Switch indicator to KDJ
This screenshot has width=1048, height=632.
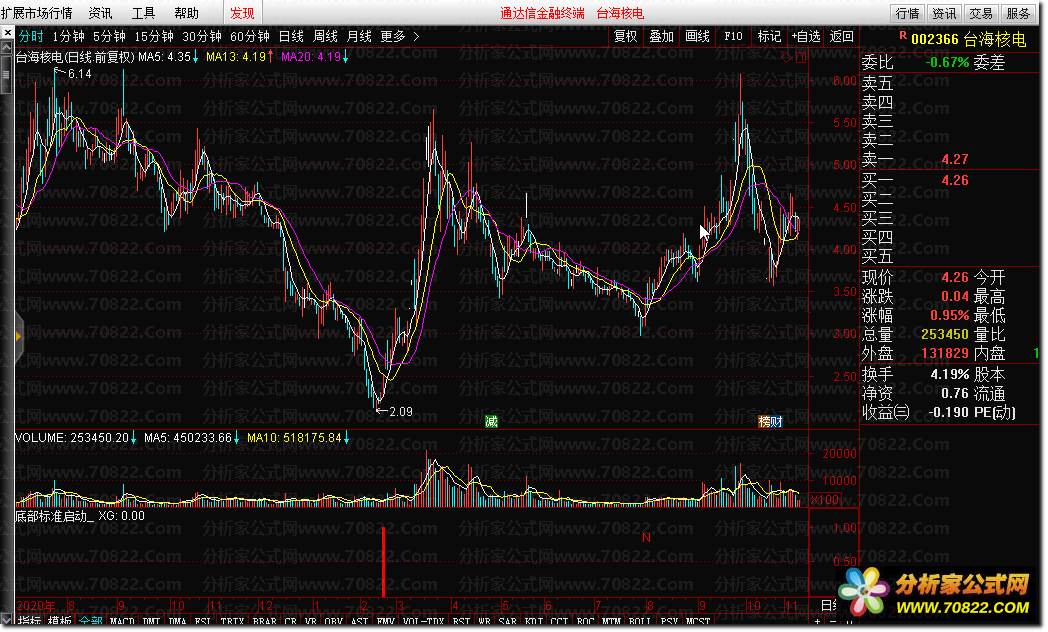[534, 621]
